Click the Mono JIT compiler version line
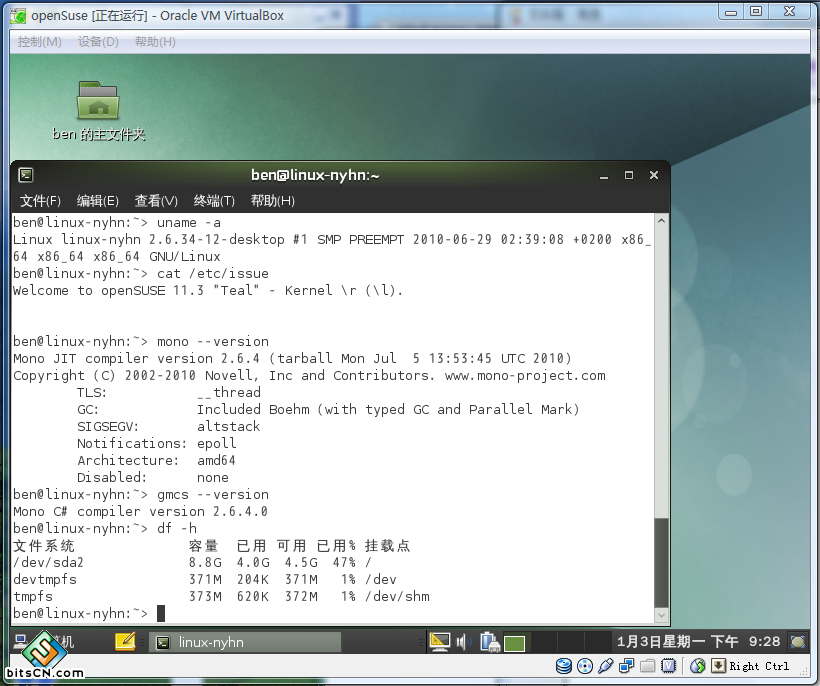This screenshot has height=686, width=820. tap(292, 359)
